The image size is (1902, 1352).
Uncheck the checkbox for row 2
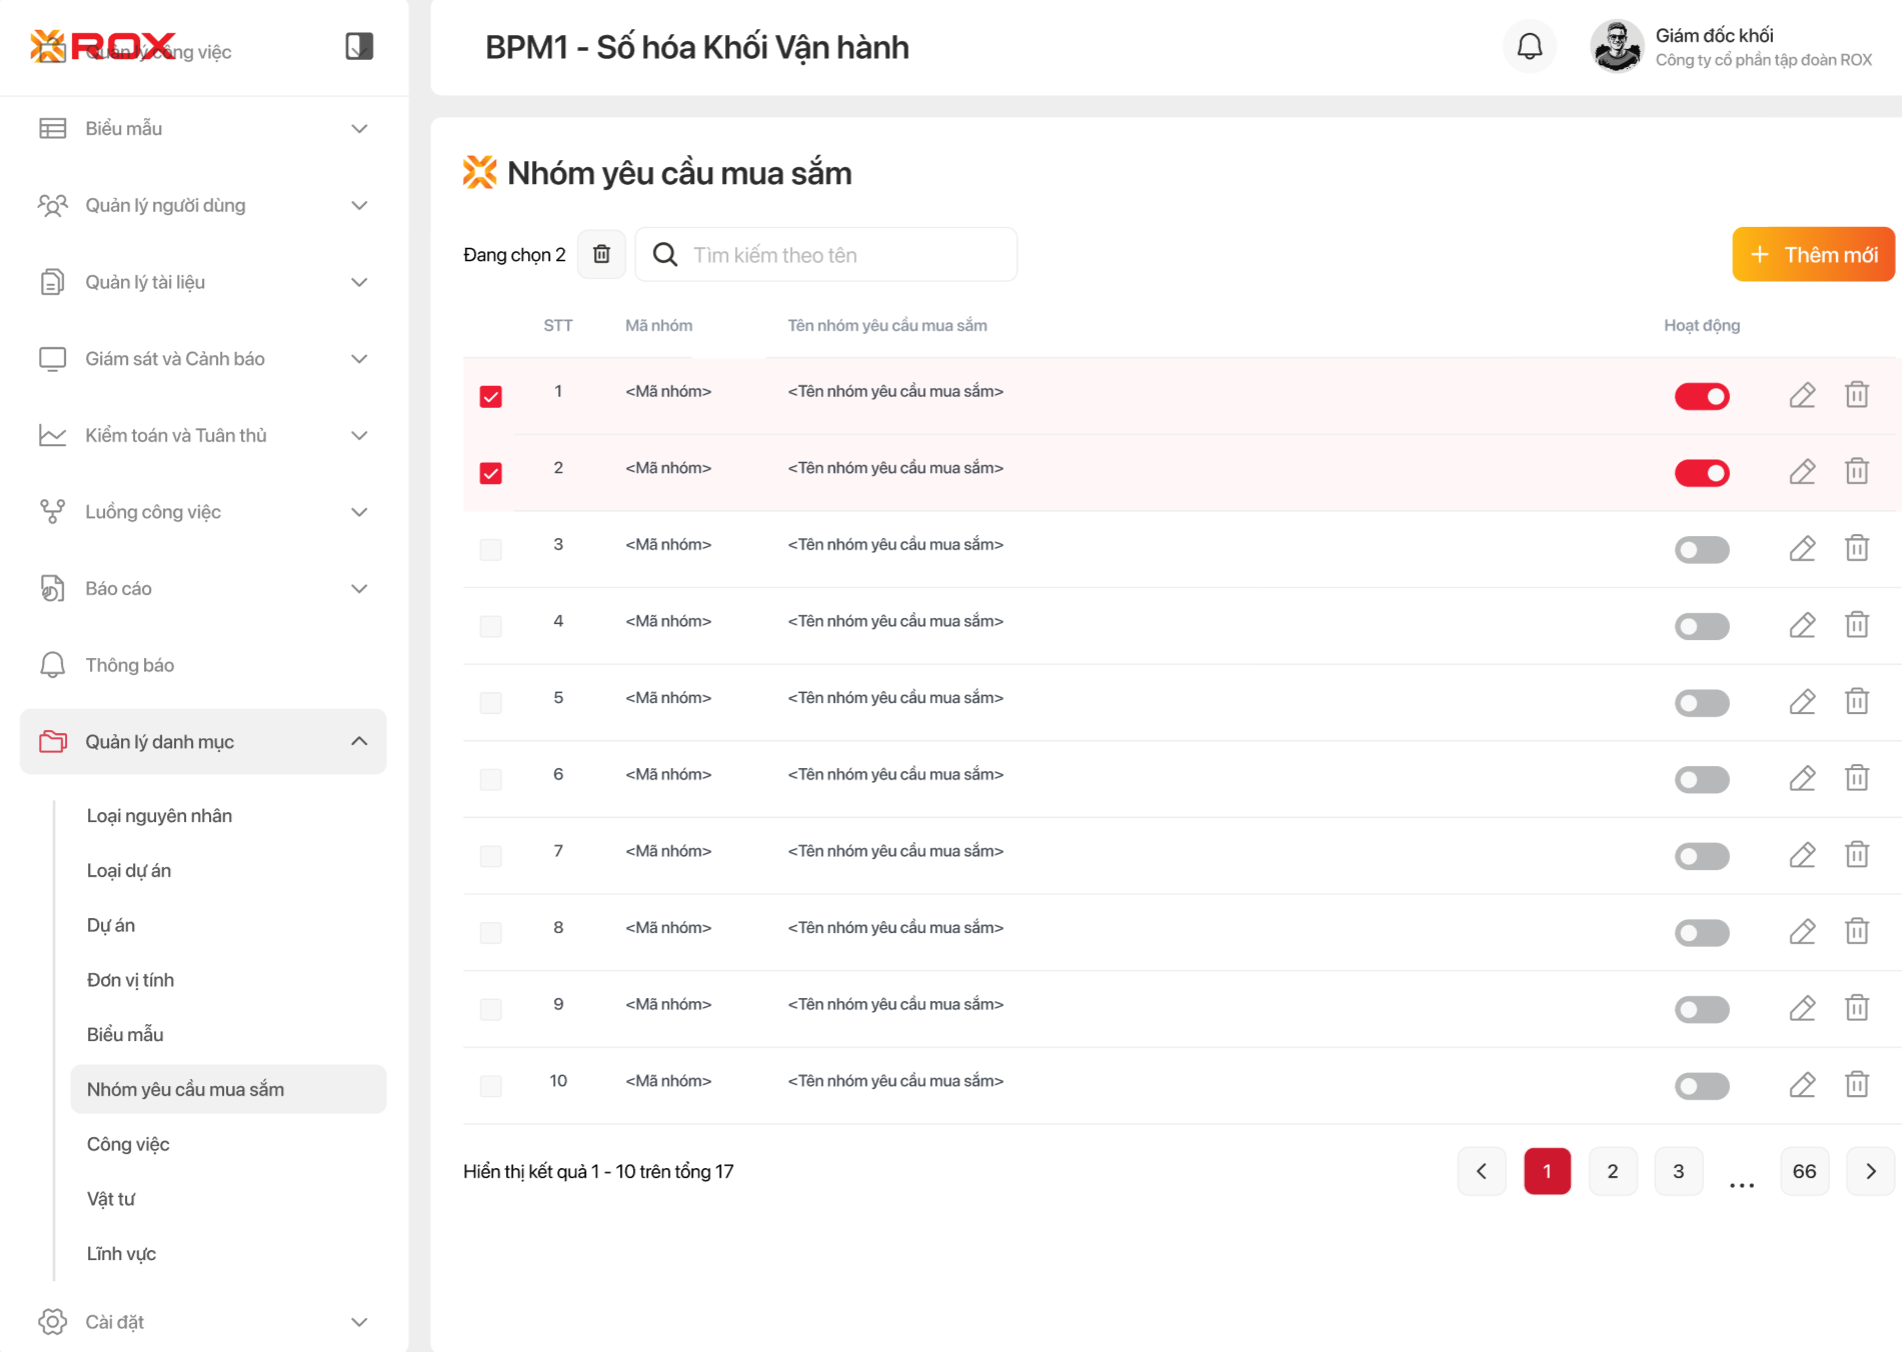[490, 473]
